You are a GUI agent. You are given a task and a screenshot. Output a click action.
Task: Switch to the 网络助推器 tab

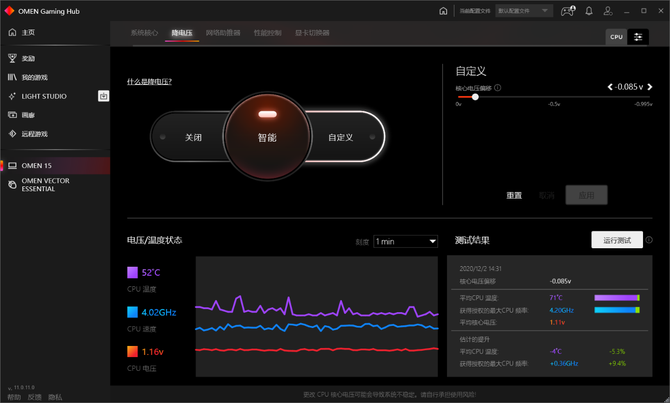pyautogui.click(x=223, y=33)
